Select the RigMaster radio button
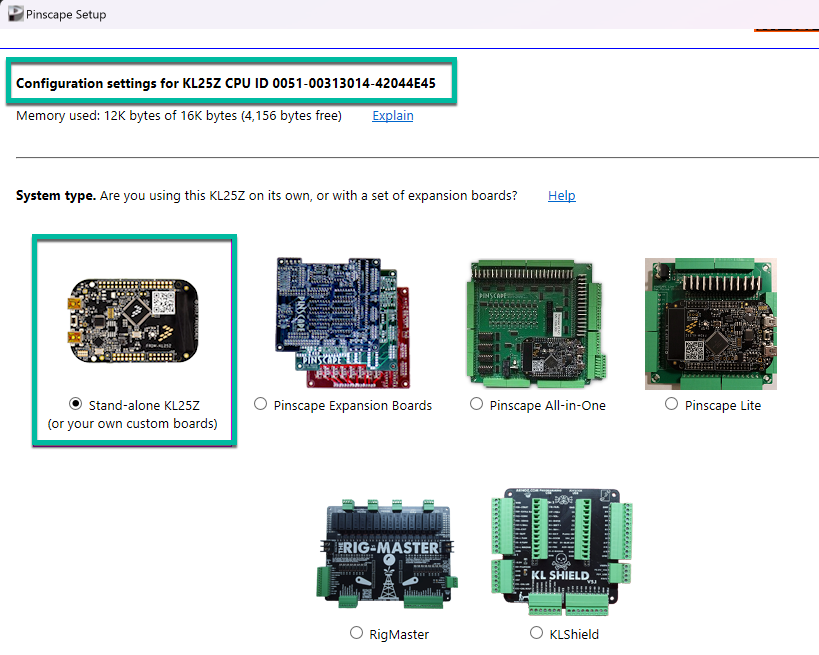819x655 pixels. (x=357, y=633)
